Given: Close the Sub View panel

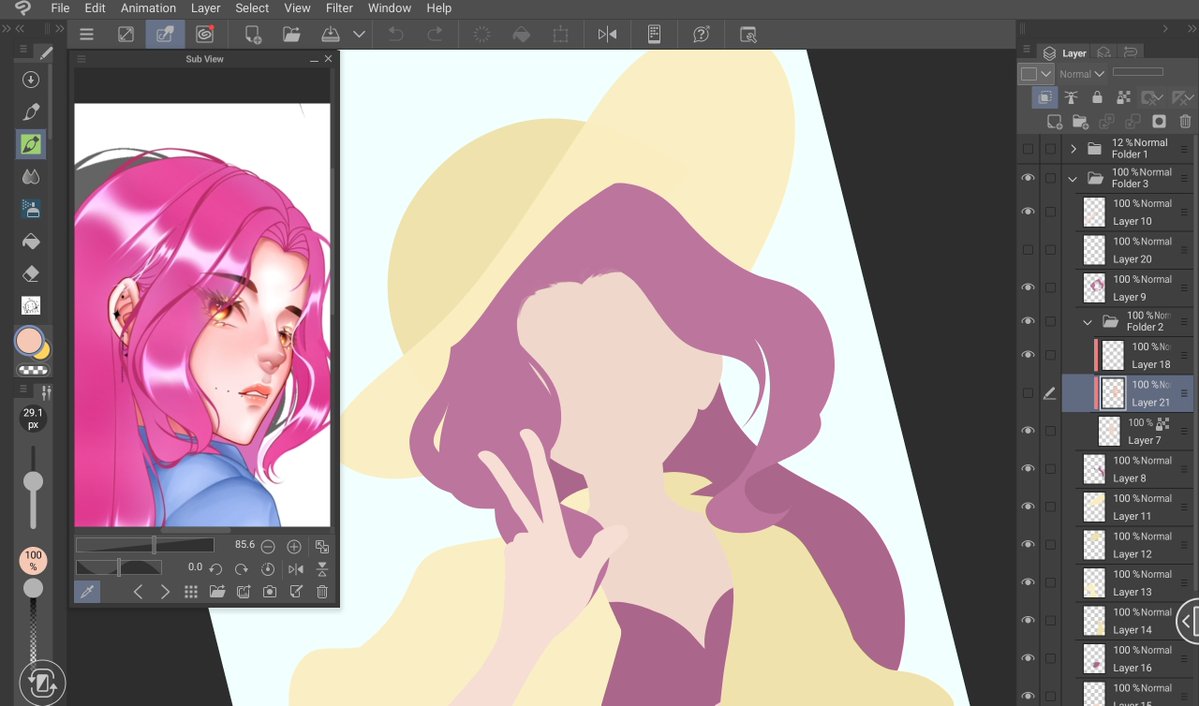Looking at the screenshot, I should pyautogui.click(x=328, y=58).
